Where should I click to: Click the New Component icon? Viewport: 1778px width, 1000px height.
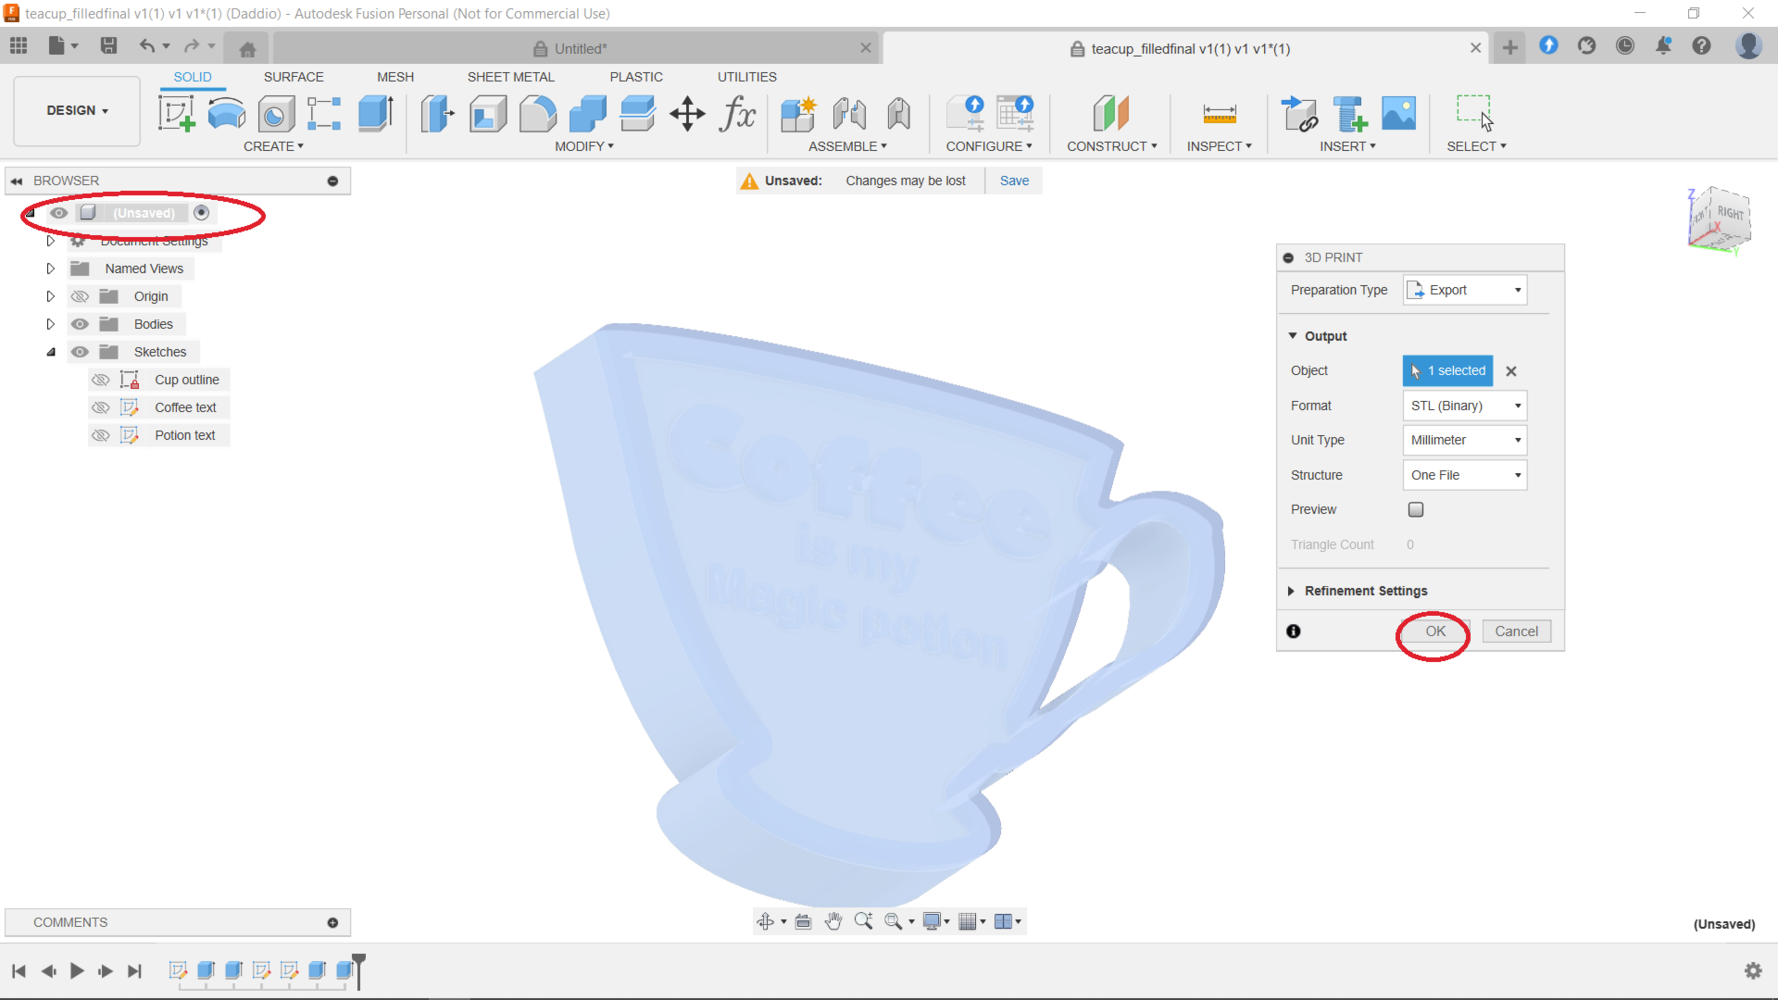click(x=798, y=113)
